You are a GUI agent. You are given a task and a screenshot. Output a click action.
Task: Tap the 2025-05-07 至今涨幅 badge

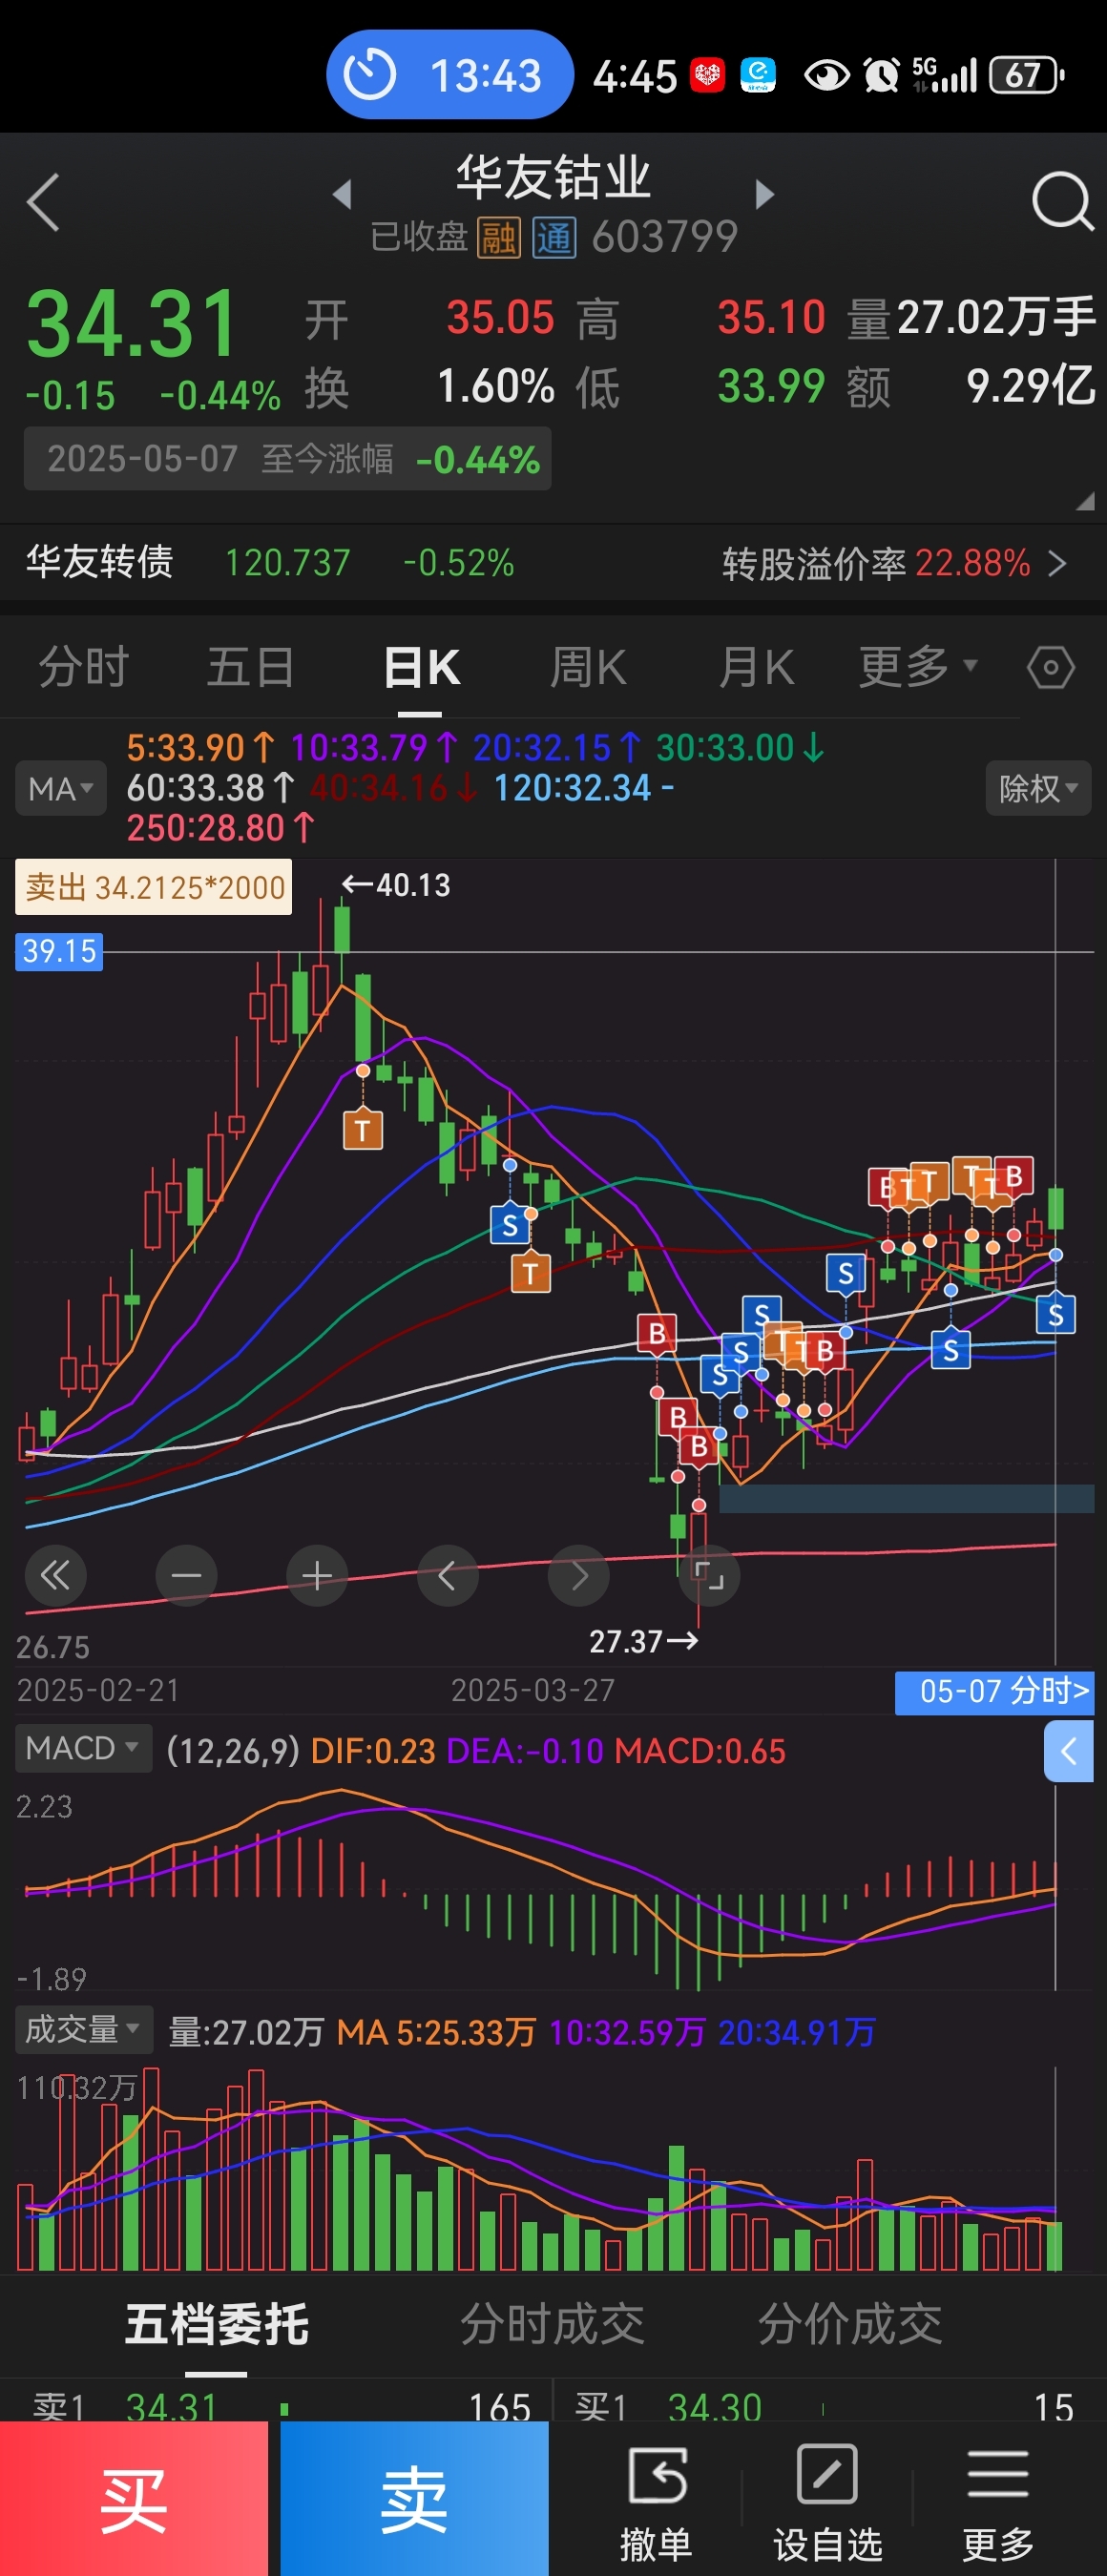coord(288,459)
